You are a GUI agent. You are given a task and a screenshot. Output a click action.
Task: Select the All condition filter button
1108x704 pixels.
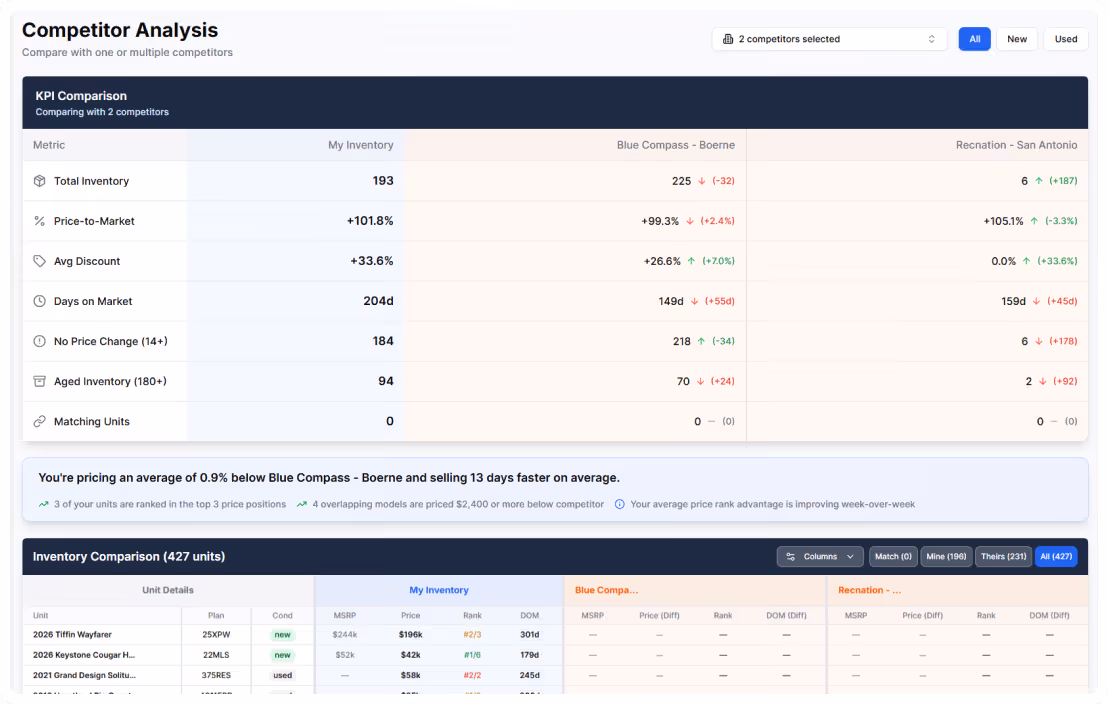tap(974, 38)
